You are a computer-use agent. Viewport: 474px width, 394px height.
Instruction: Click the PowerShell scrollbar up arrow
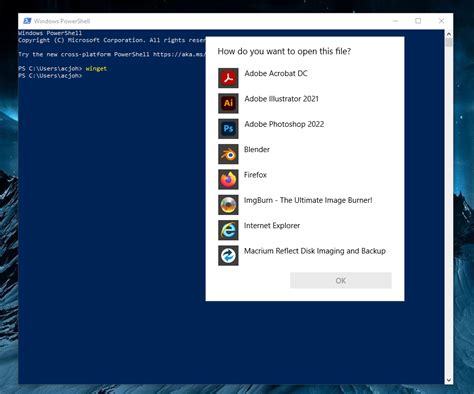point(449,34)
